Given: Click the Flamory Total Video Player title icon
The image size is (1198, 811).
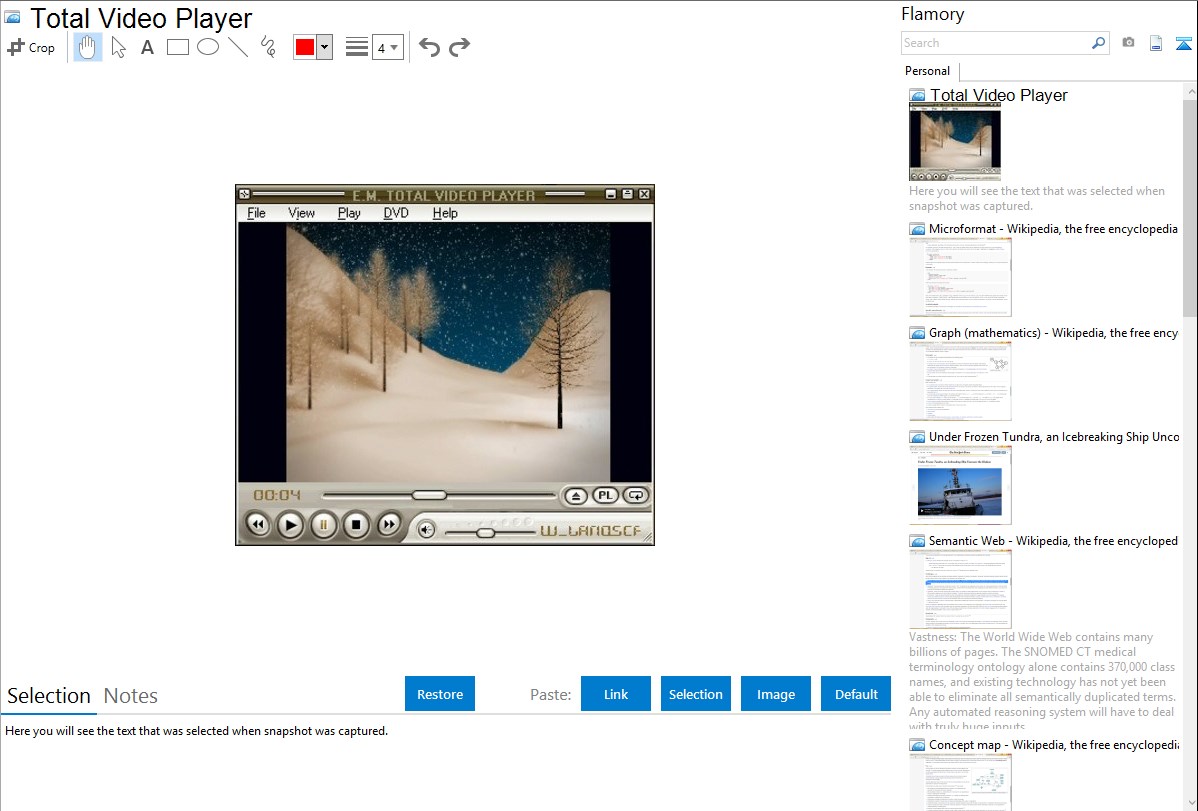Looking at the screenshot, I should tap(13, 17).
